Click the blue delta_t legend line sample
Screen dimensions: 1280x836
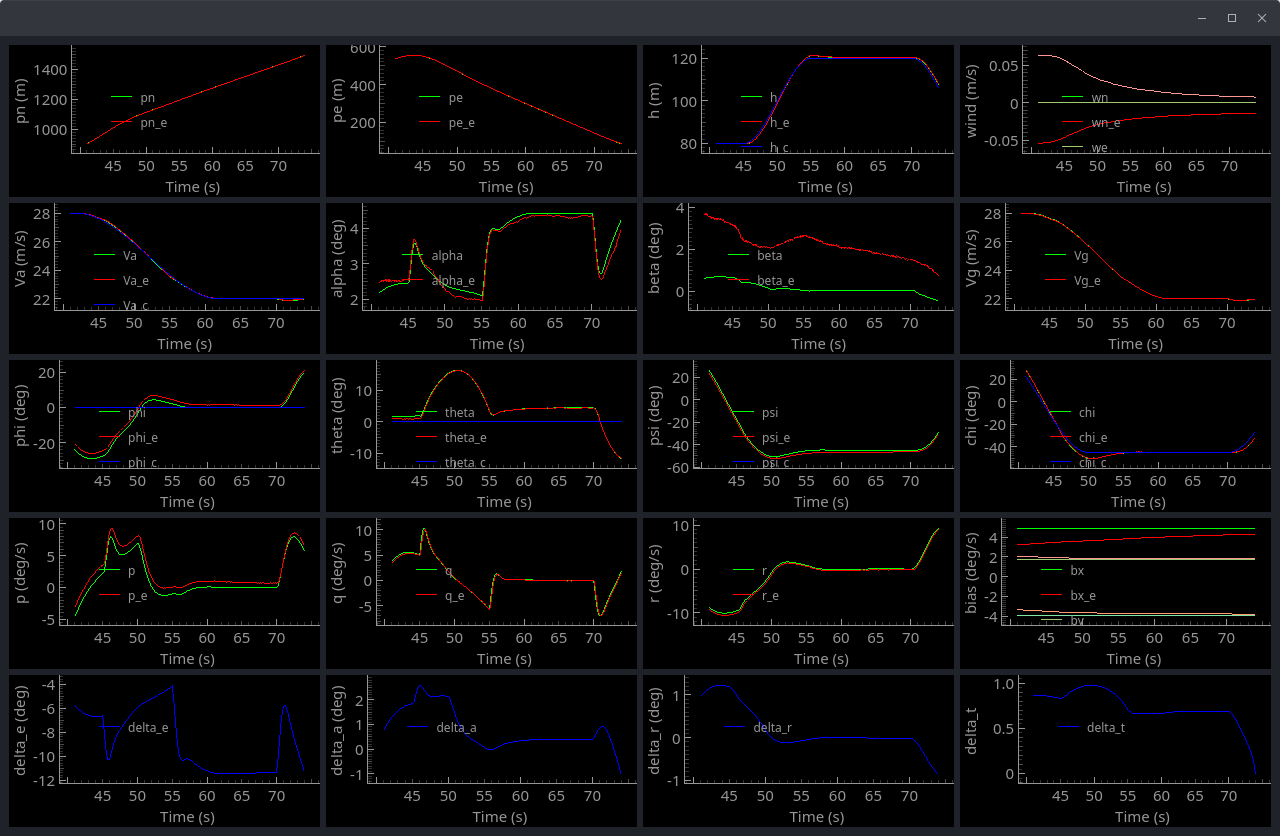[x=1068, y=728]
